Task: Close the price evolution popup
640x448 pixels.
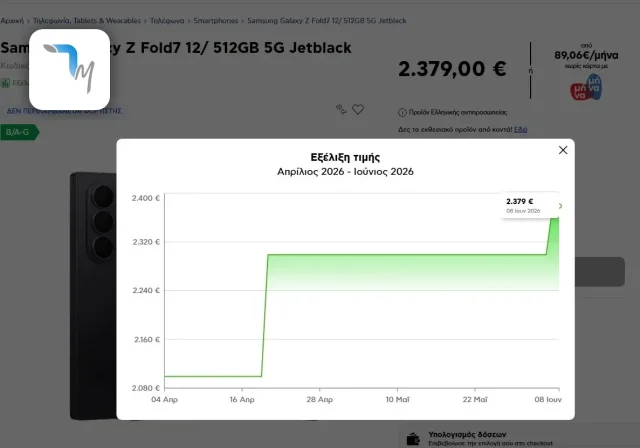Action: [x=563, y=150]
